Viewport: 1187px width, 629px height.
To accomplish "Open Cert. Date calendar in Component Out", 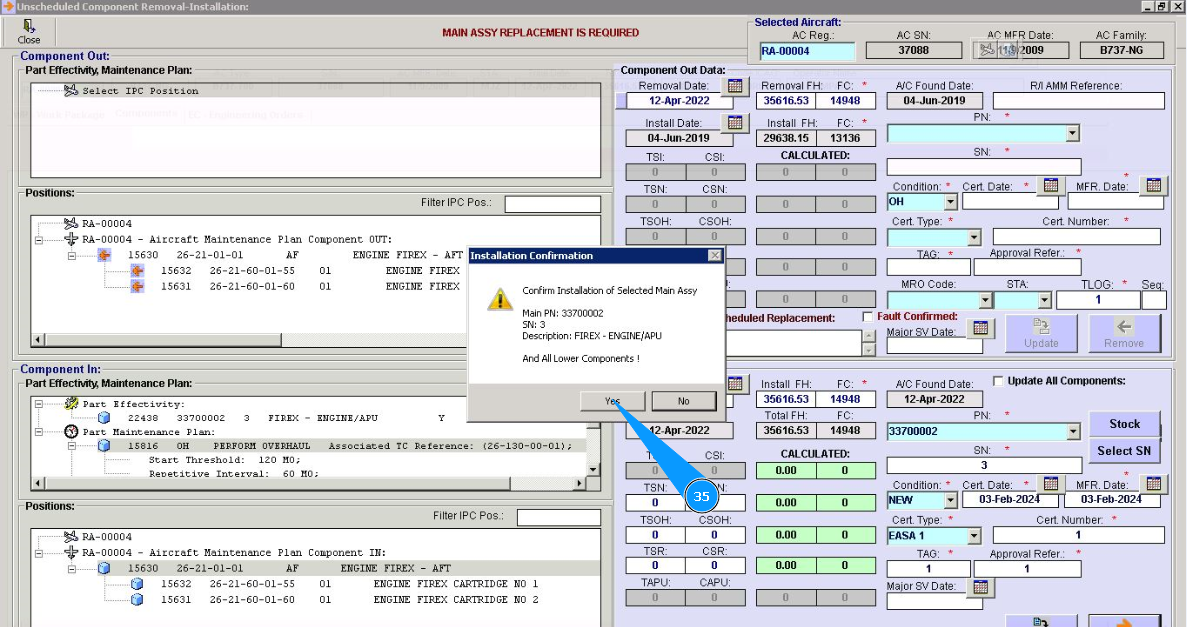I will (x=1049, y=186).
